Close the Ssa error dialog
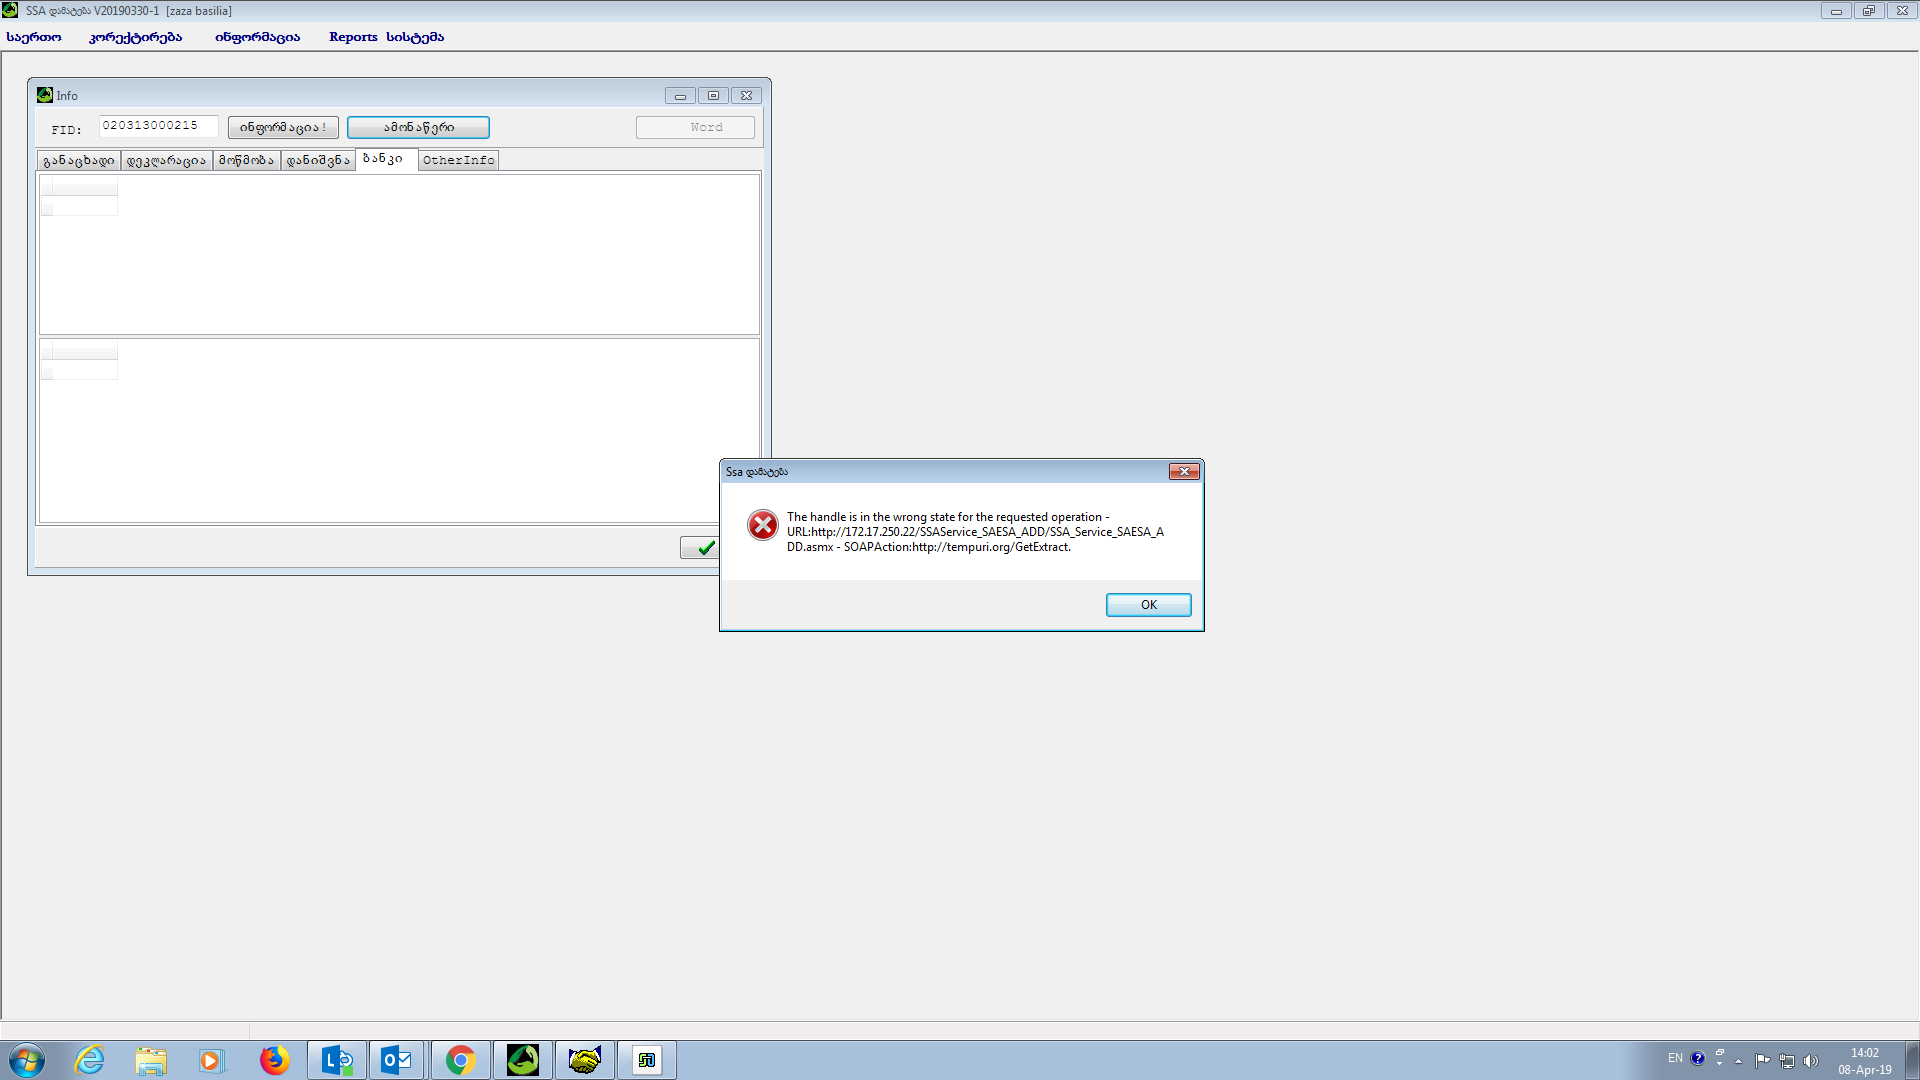 click(x=1184, y=472)
